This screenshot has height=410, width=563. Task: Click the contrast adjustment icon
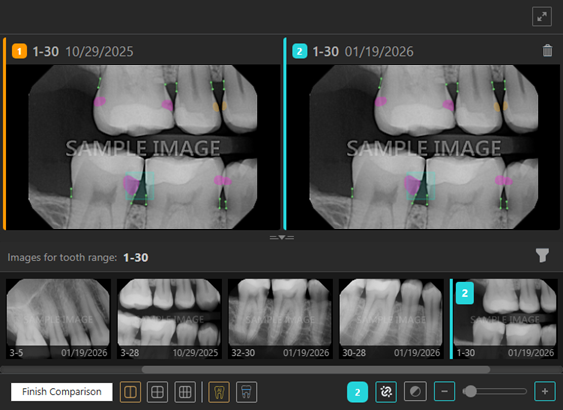[415, 392]
